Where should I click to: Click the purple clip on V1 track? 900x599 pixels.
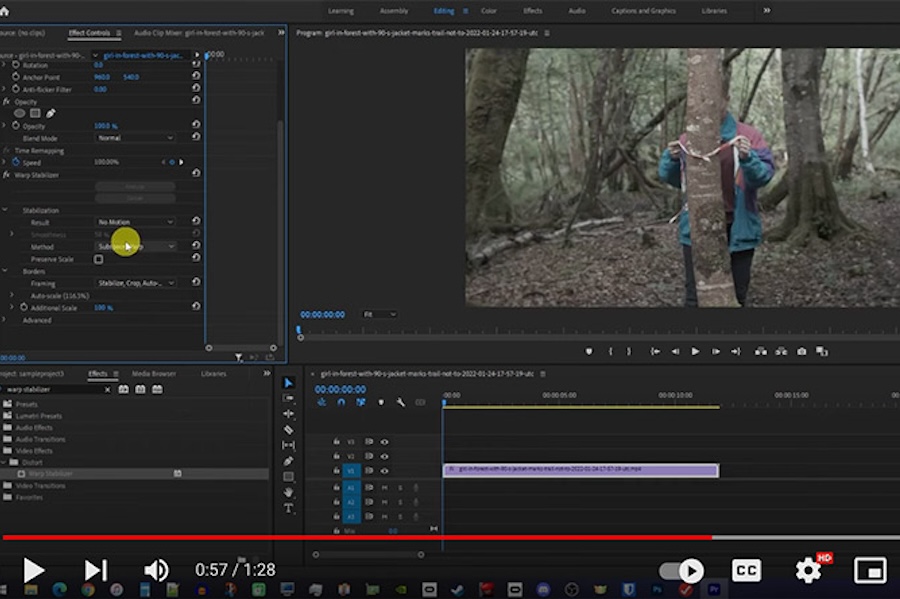click(580, 470)
